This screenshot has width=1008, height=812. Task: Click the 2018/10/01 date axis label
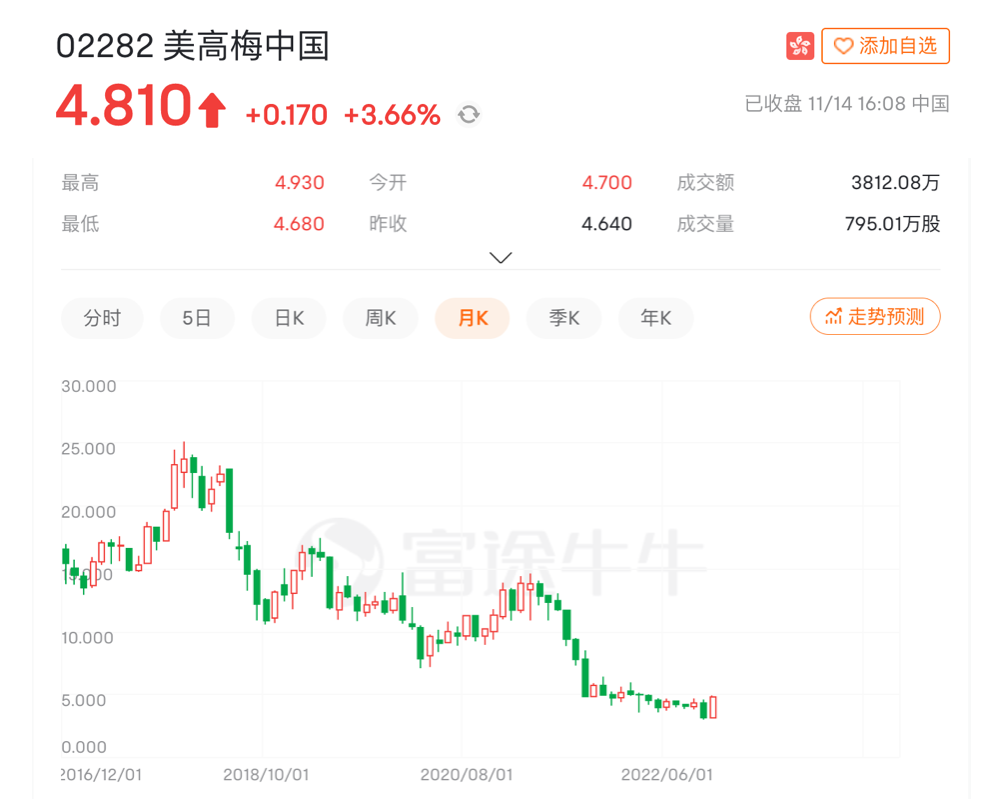[266, 775]
